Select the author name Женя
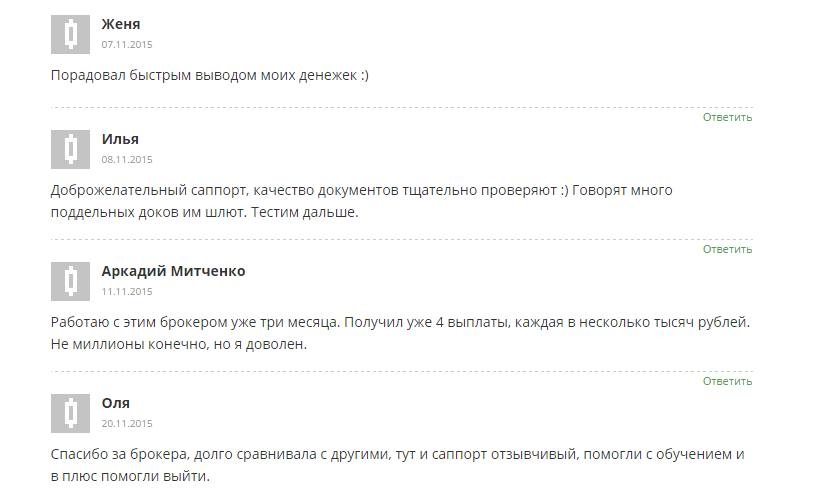This screenshot has width=818, height=498. coord(121,24)
